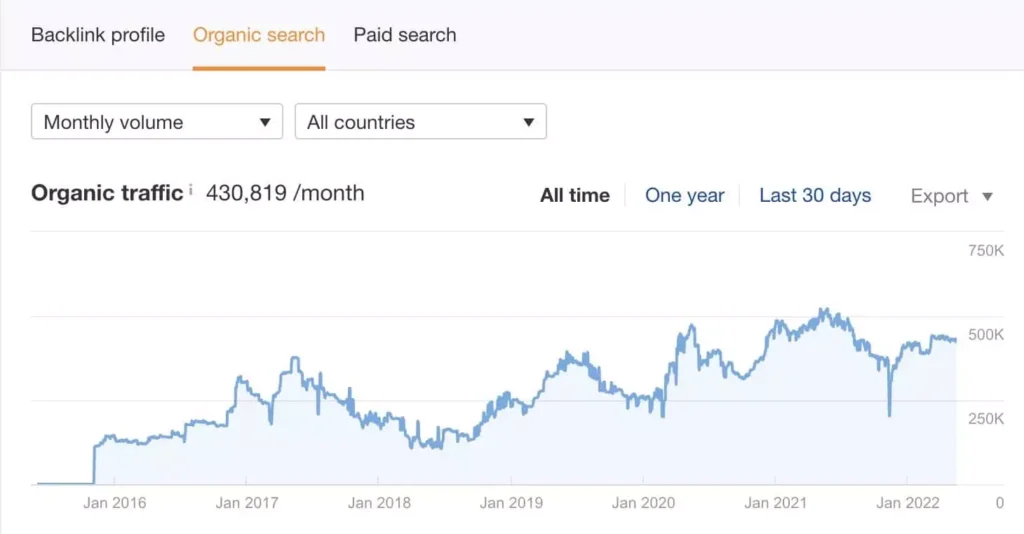Switch chart to One year
Screen dimensions: 1024x534
pos(684,195)
